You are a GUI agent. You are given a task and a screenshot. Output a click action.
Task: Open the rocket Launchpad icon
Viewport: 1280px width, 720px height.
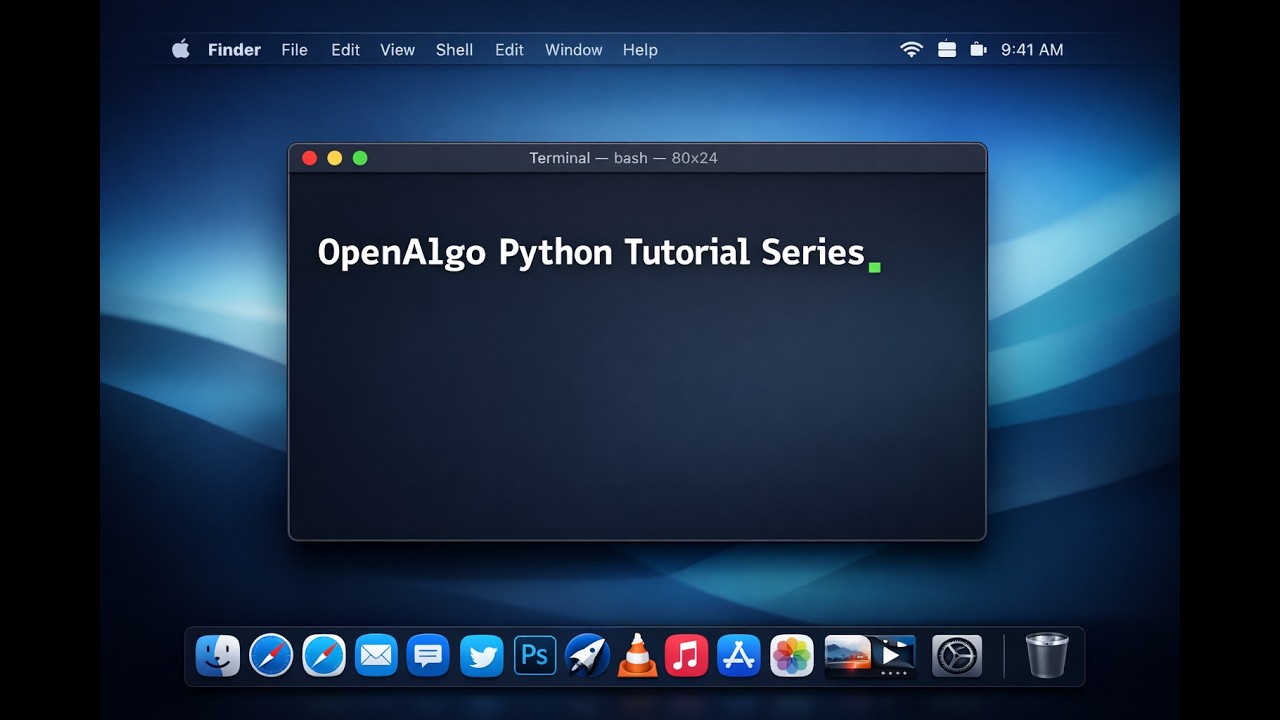coord(587,656)
